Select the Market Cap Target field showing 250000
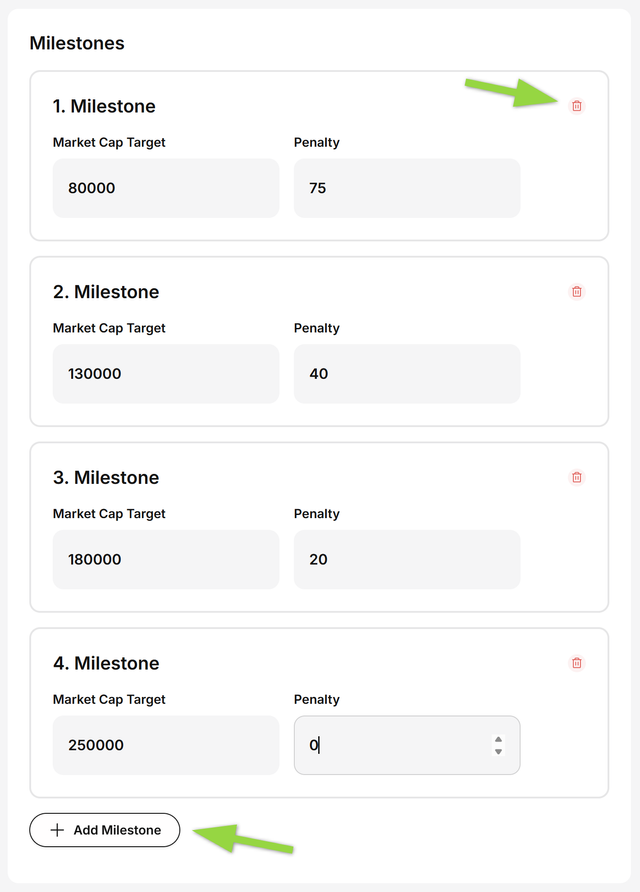 [x=165, y=745]
